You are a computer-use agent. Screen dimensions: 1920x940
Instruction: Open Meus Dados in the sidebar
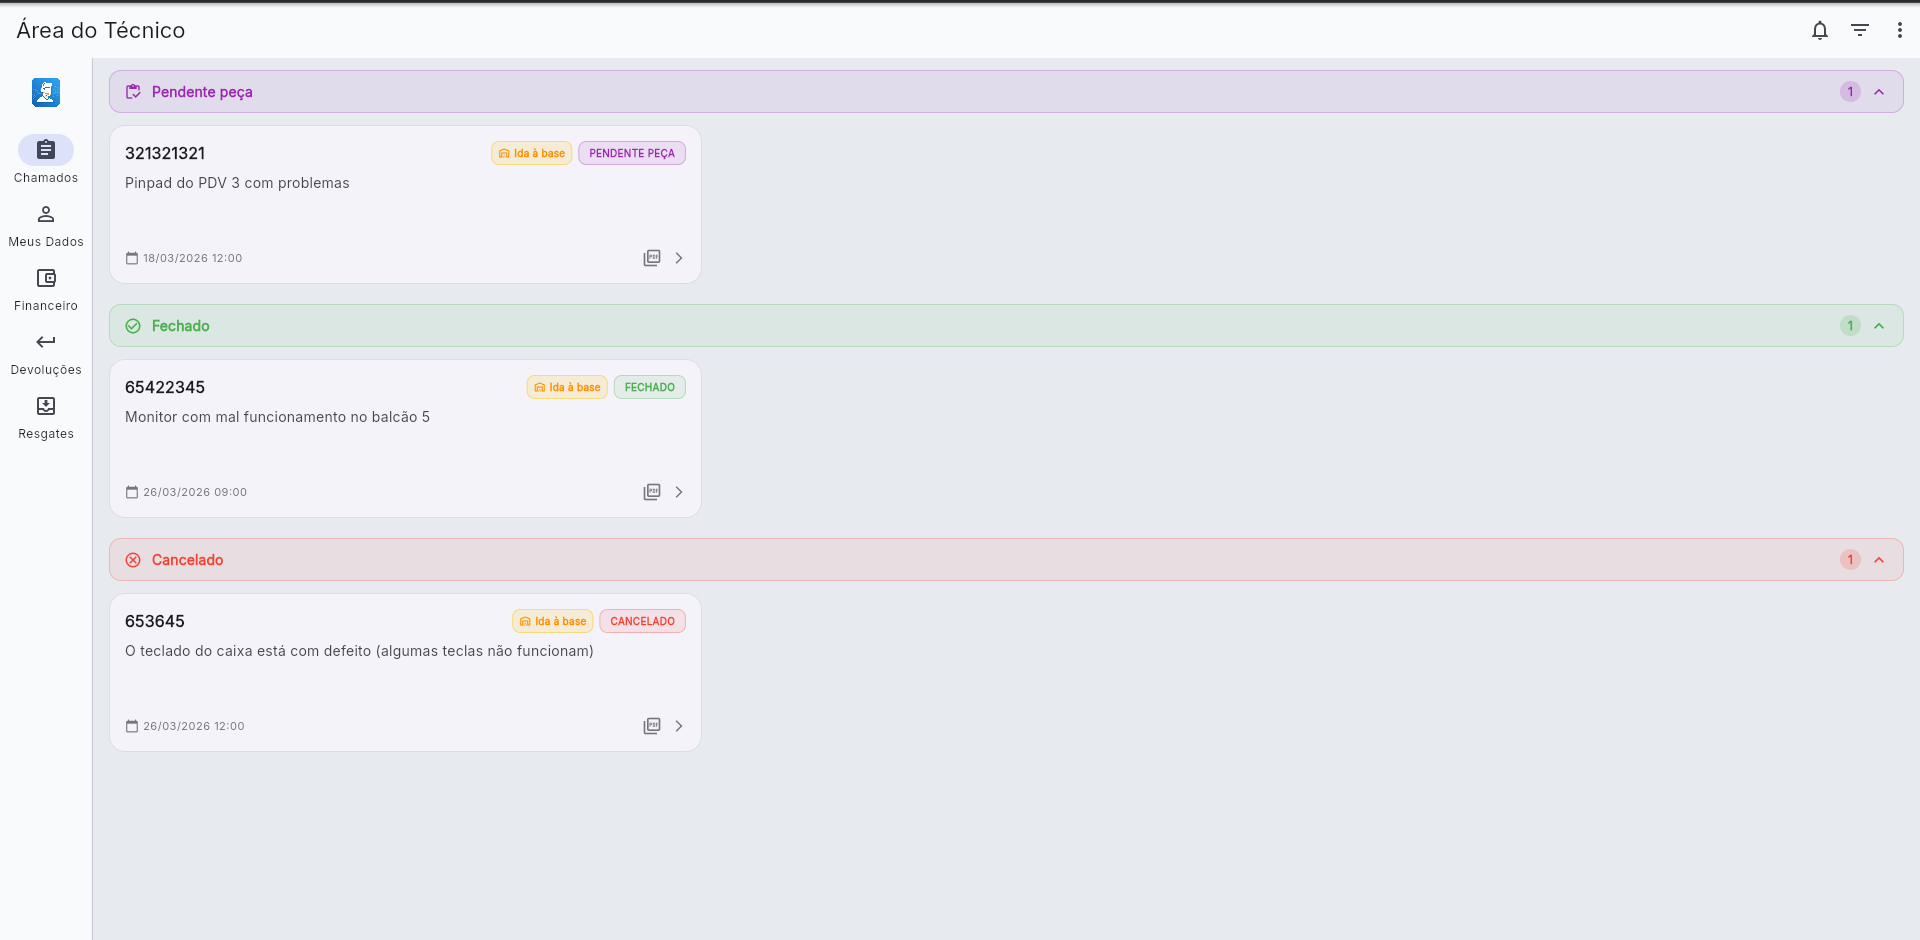(x=46, y=225)
